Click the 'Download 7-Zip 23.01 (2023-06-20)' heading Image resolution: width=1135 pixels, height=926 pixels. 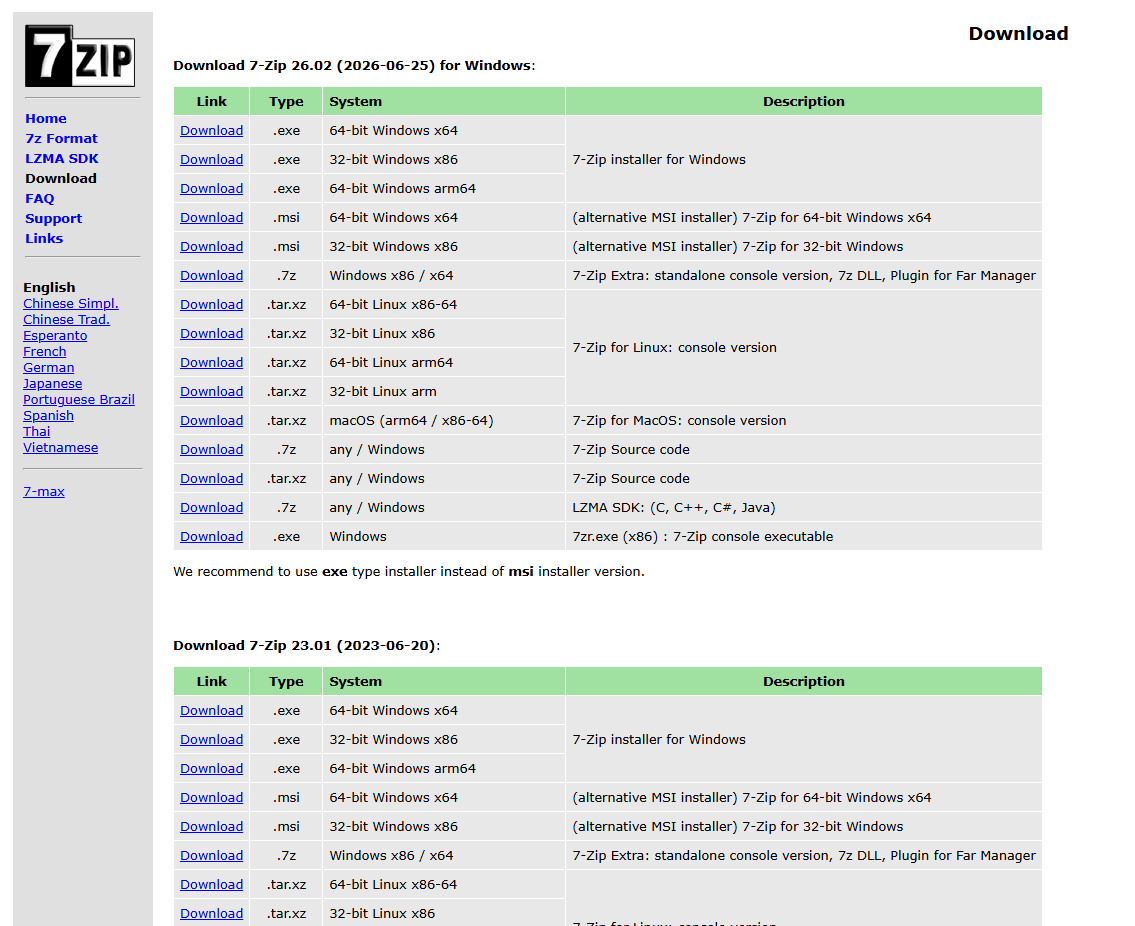click(x=306, y=645)
